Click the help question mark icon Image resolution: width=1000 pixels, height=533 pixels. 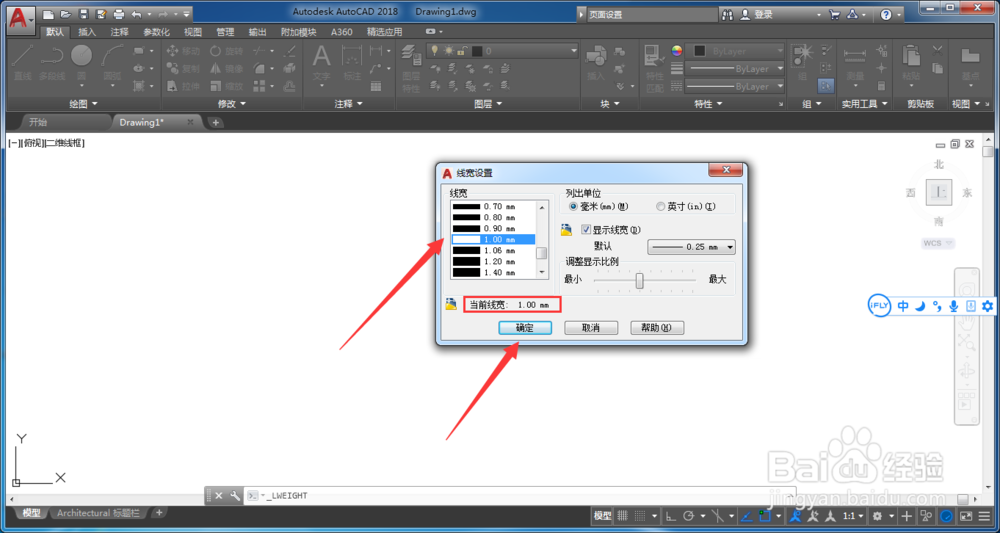886,15
